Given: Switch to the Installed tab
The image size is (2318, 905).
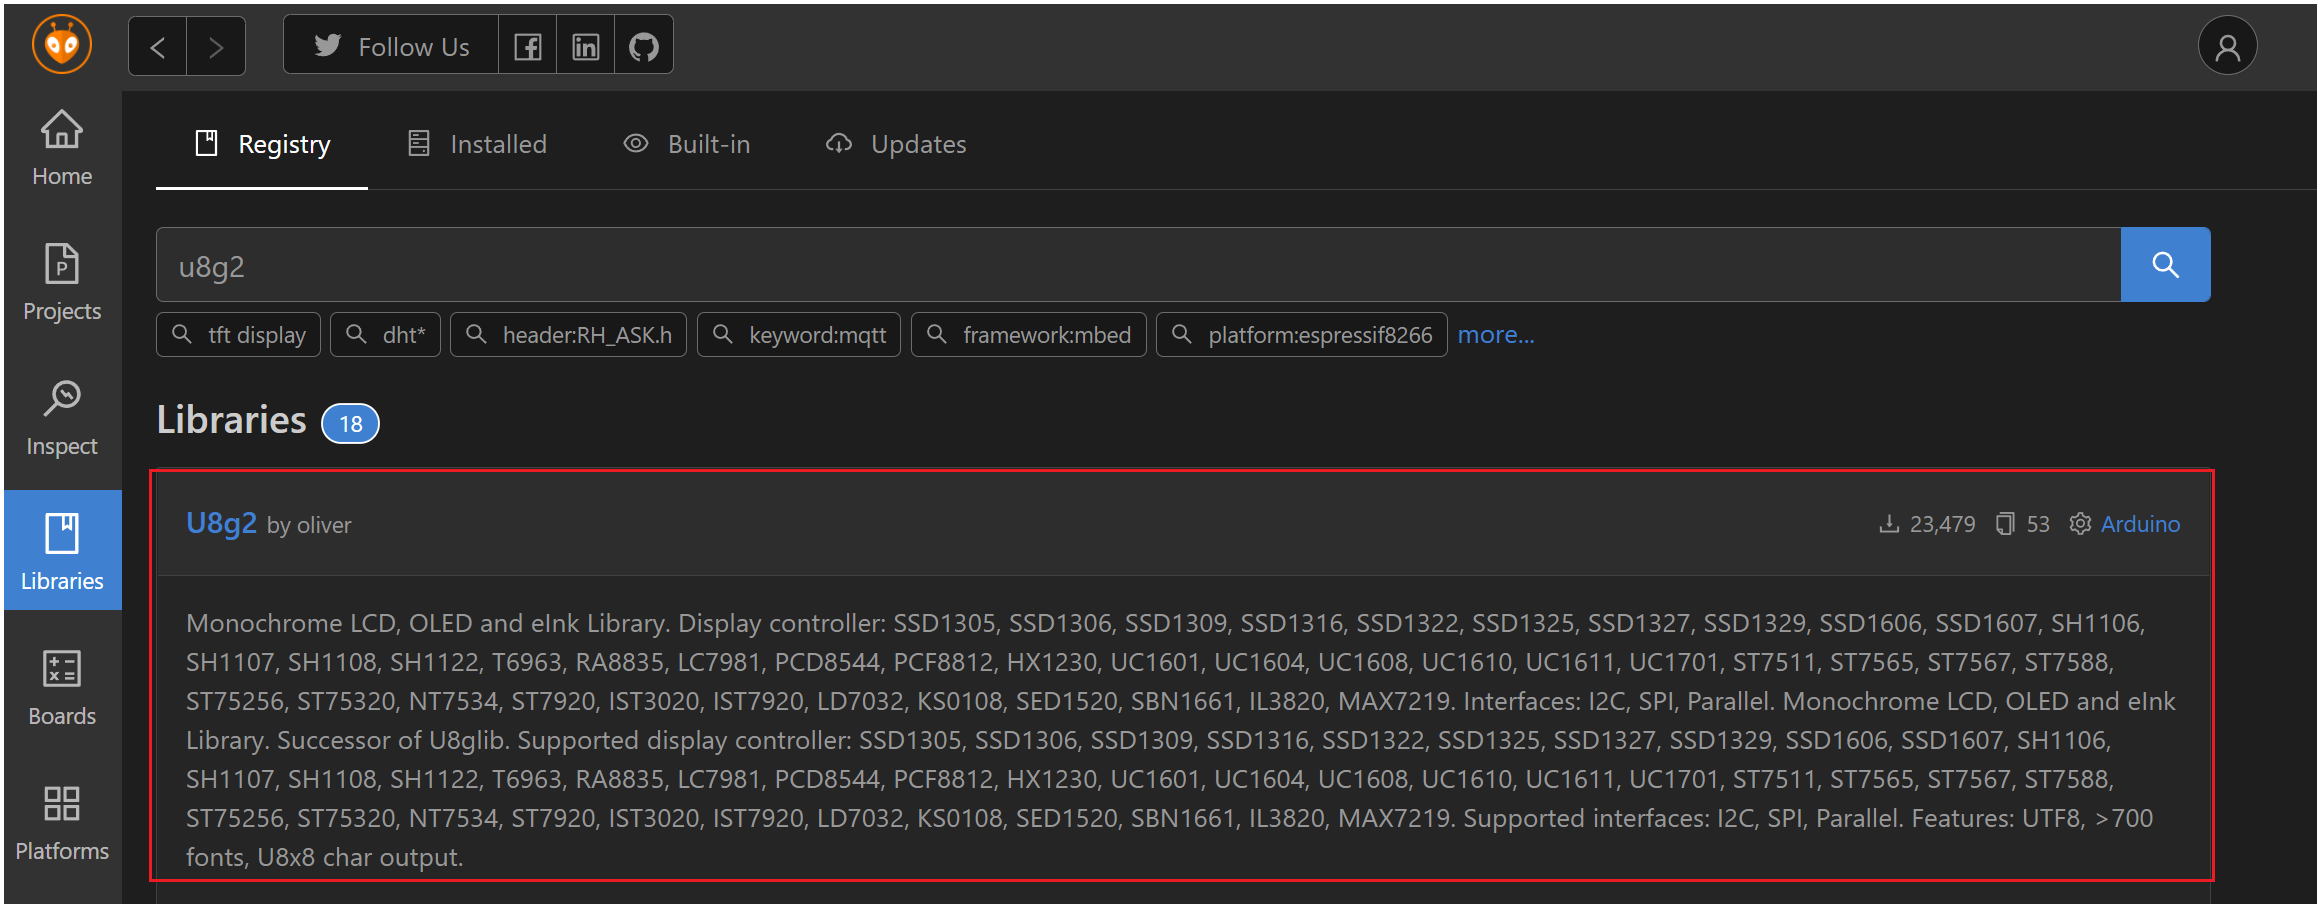Looking at the screenshot, I should (478, 145).
